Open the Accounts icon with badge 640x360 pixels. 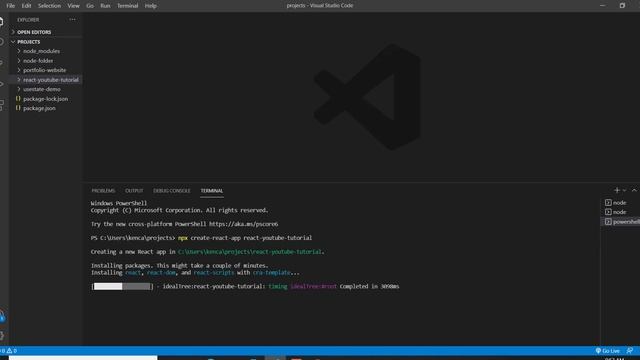(2, 316)
